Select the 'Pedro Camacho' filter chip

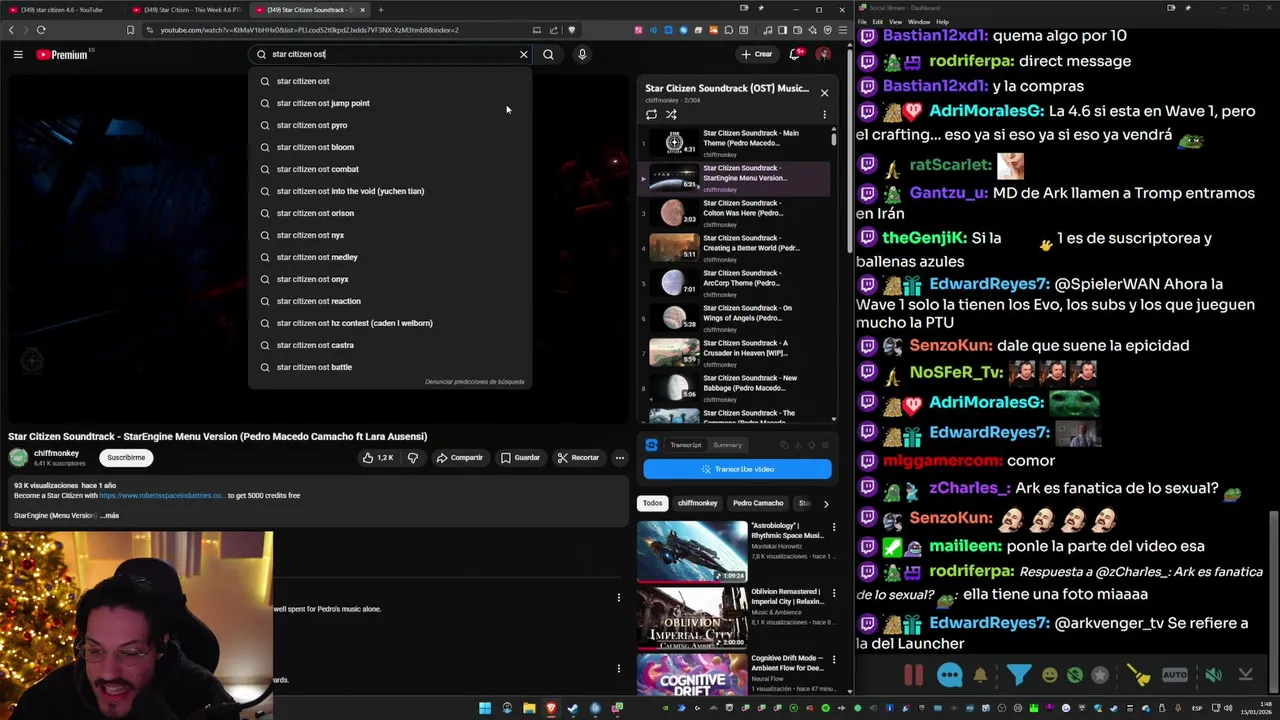(758, 503)
